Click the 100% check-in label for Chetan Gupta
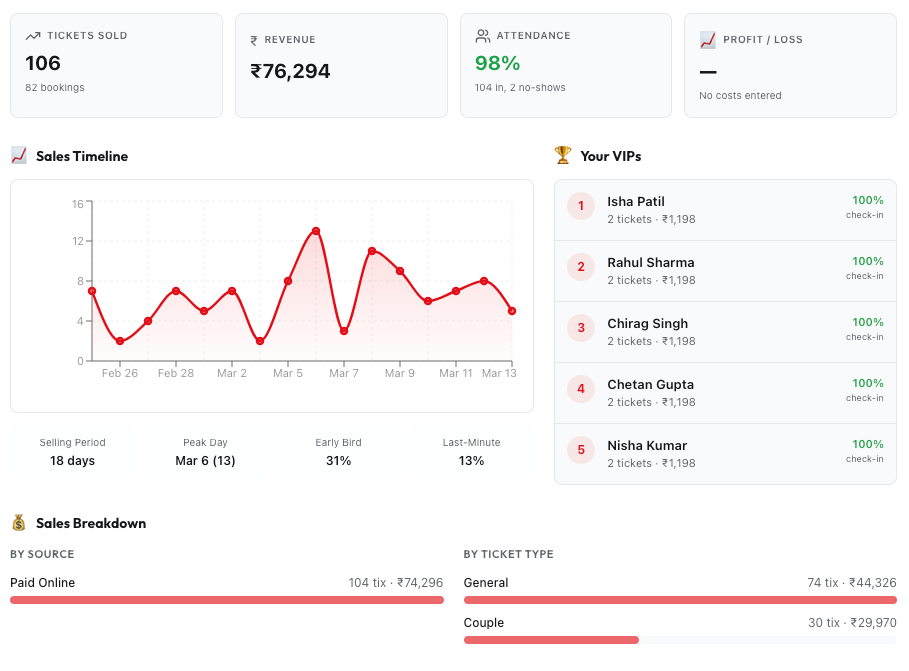Image resolution: width=909 pixels, height=671 pixels. (864, 390)
